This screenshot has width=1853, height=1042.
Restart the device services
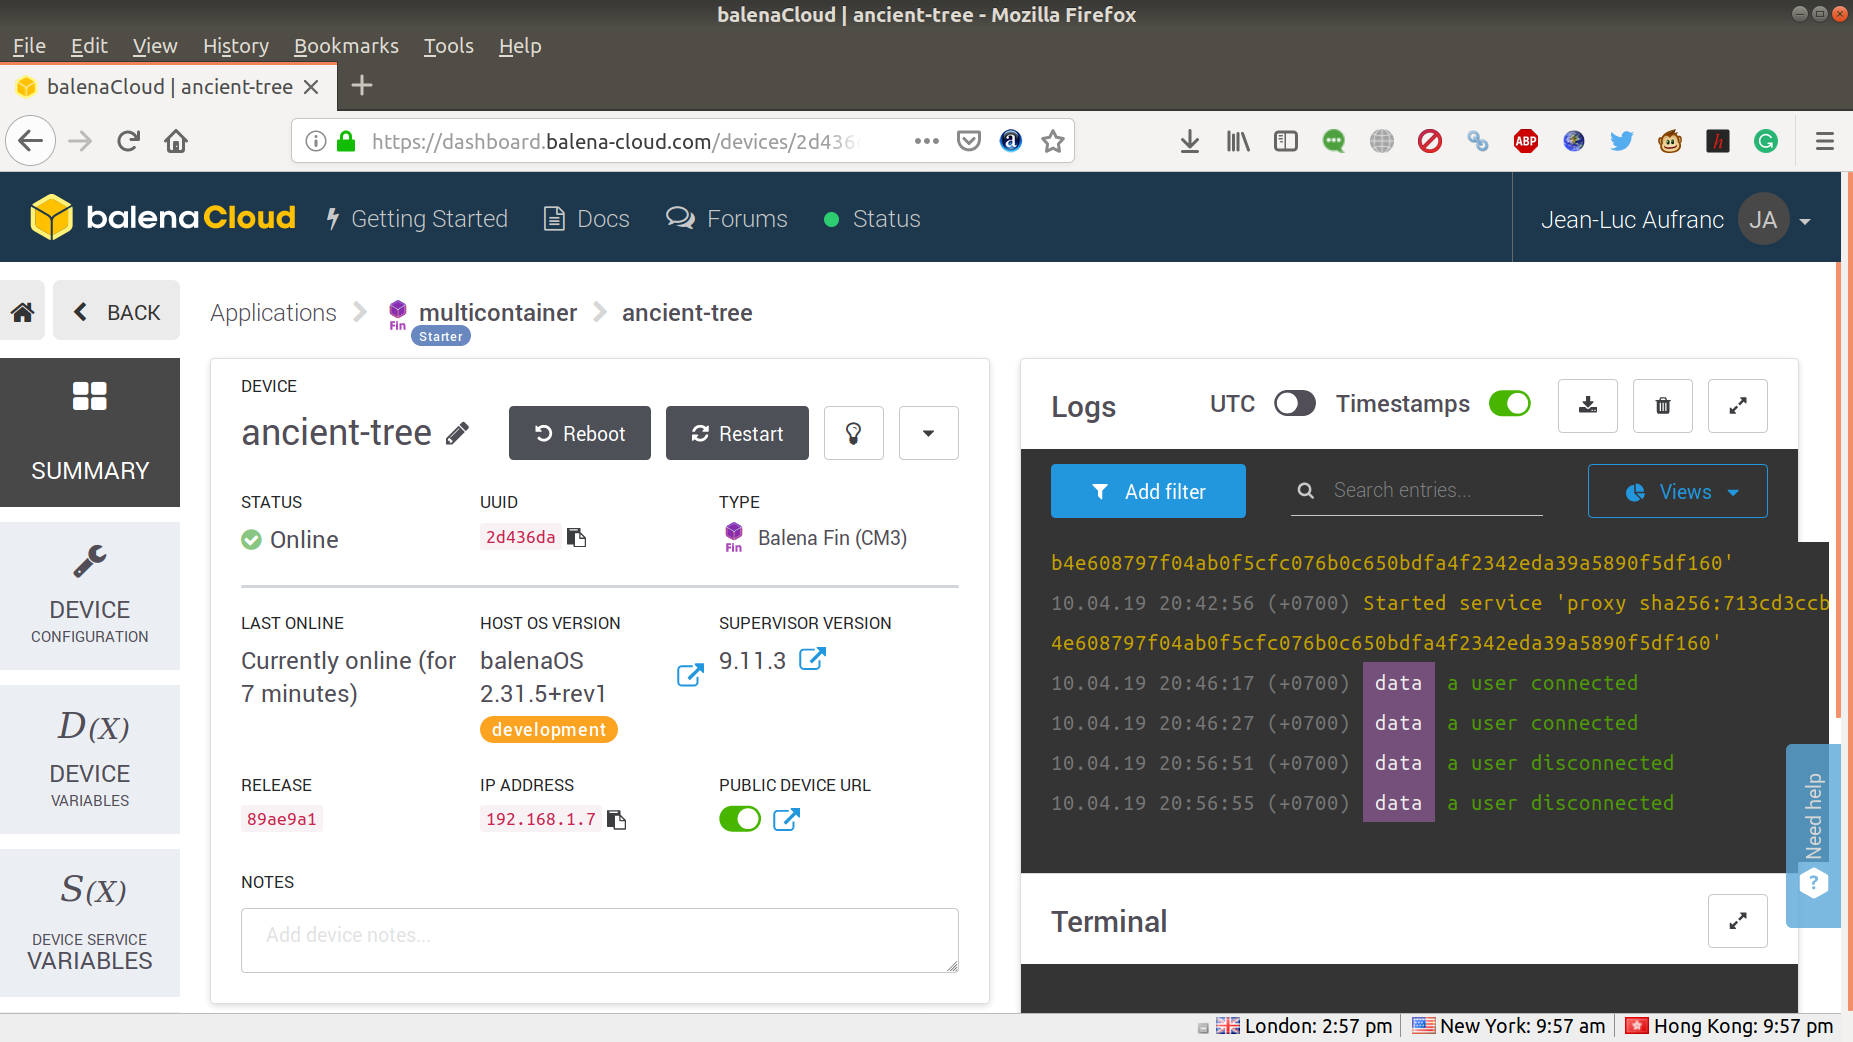737,433
